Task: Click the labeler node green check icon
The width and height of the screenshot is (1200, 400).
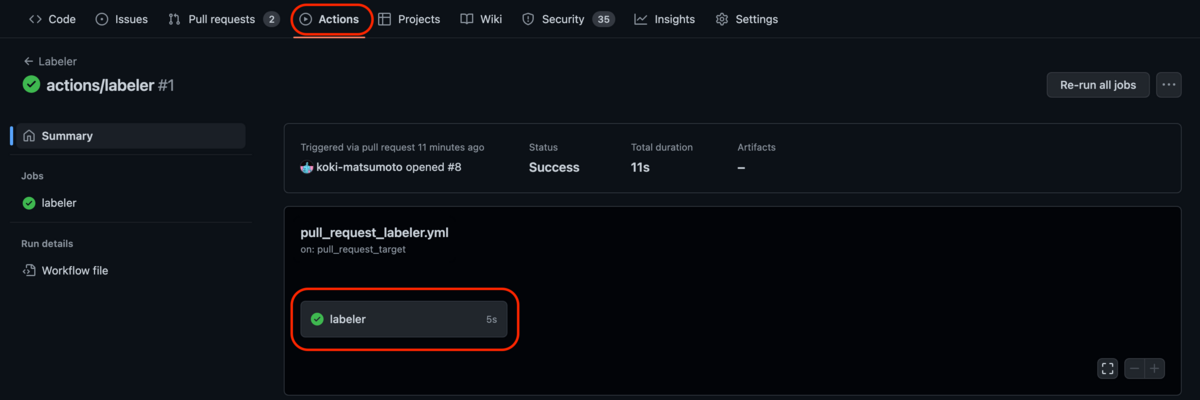Action: point(317,319)
